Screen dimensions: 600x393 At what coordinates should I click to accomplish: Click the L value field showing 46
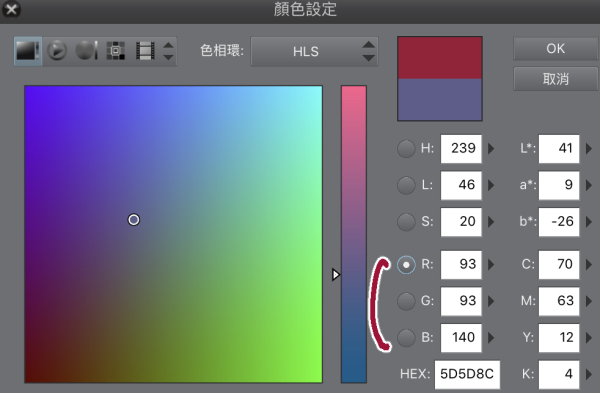click(x=461, y=185)
